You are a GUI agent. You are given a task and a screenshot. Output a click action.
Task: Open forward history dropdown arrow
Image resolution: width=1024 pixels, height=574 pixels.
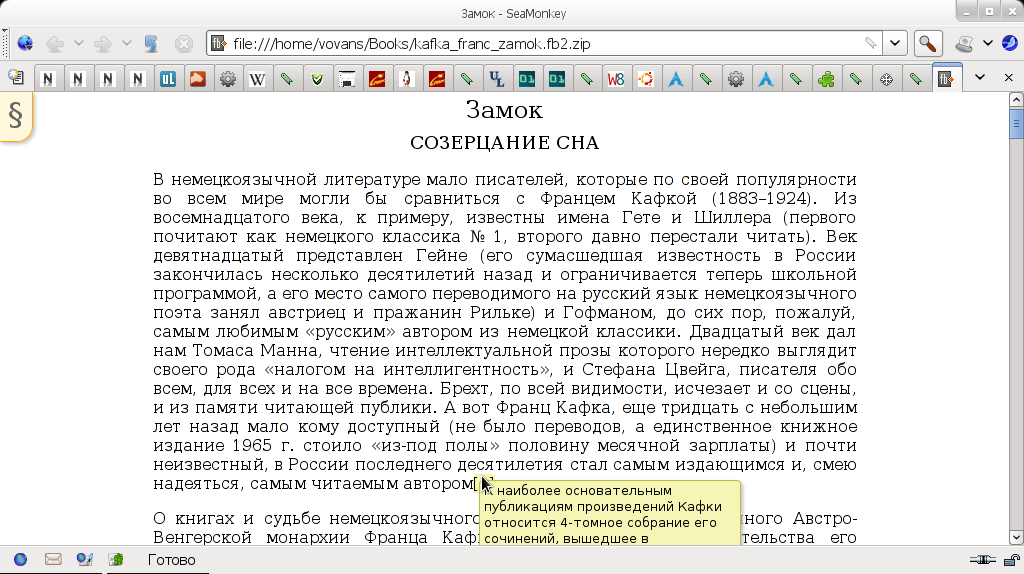pos(127,44)
